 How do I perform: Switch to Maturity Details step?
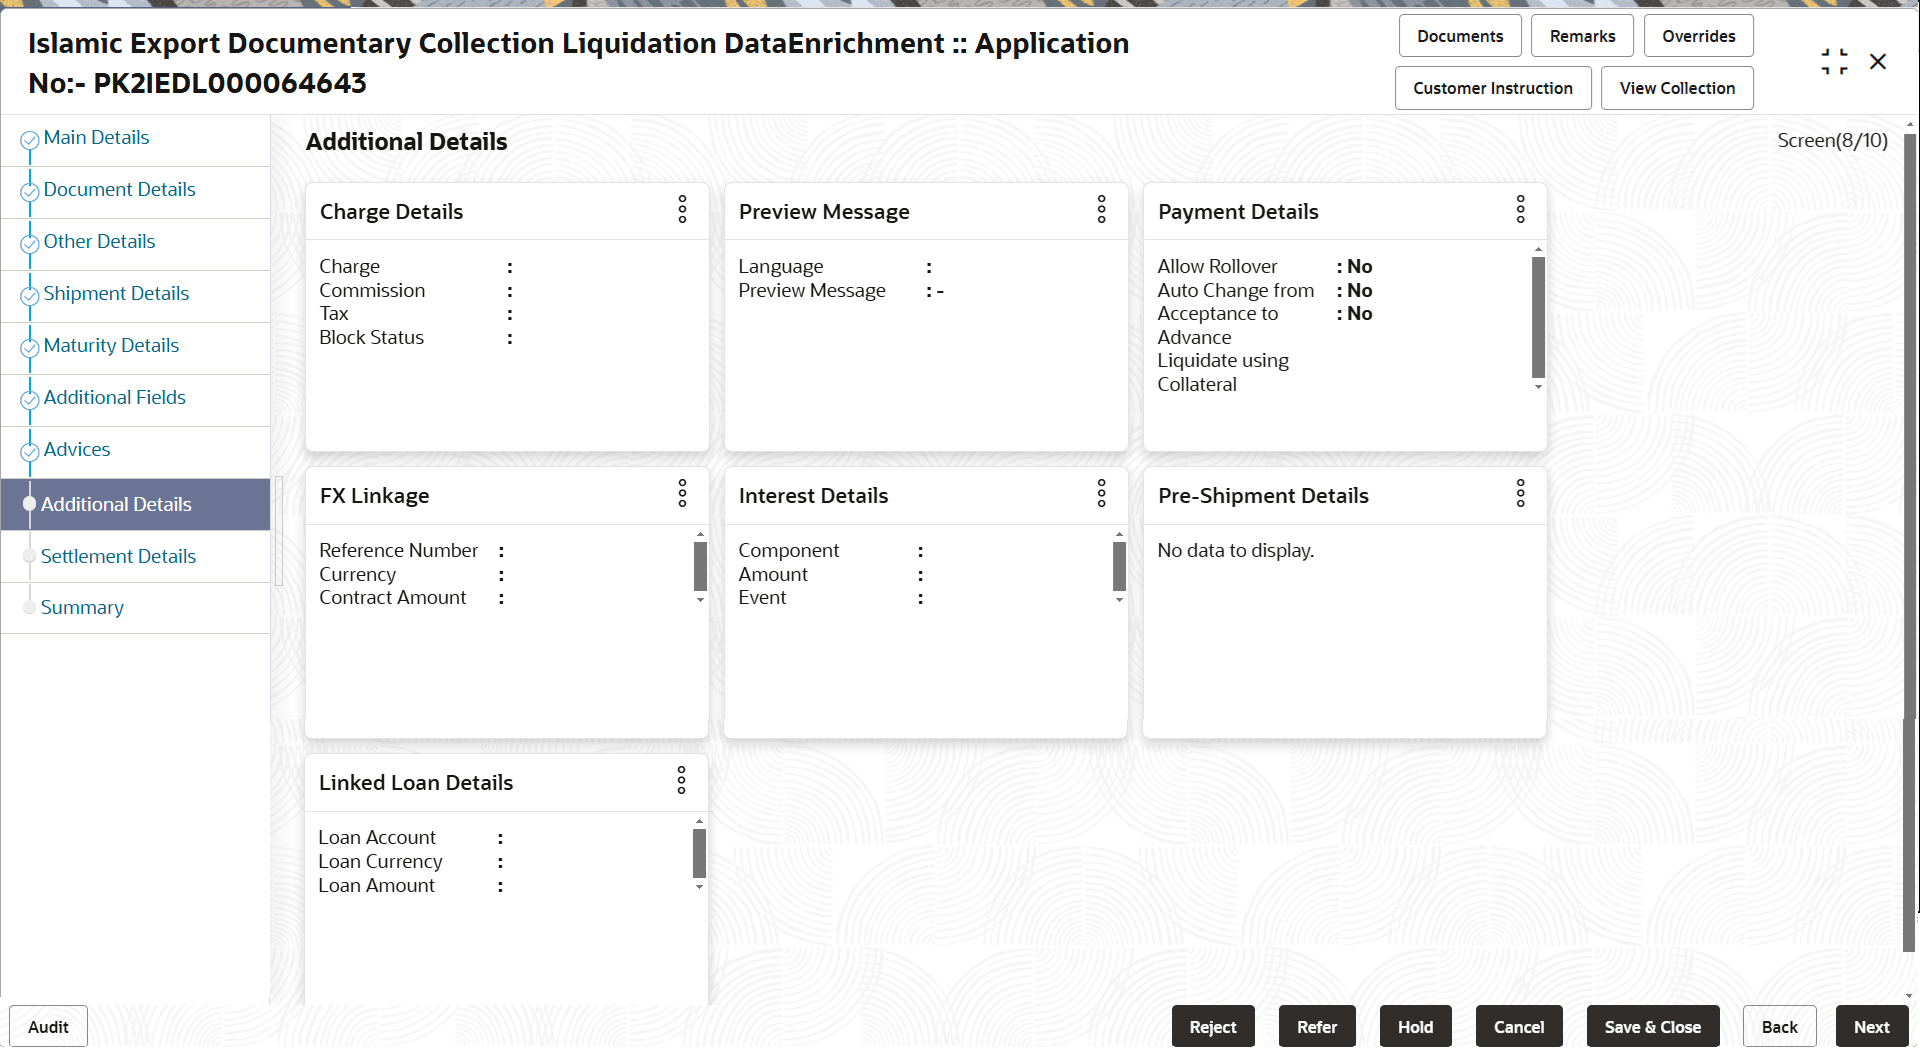111,346
